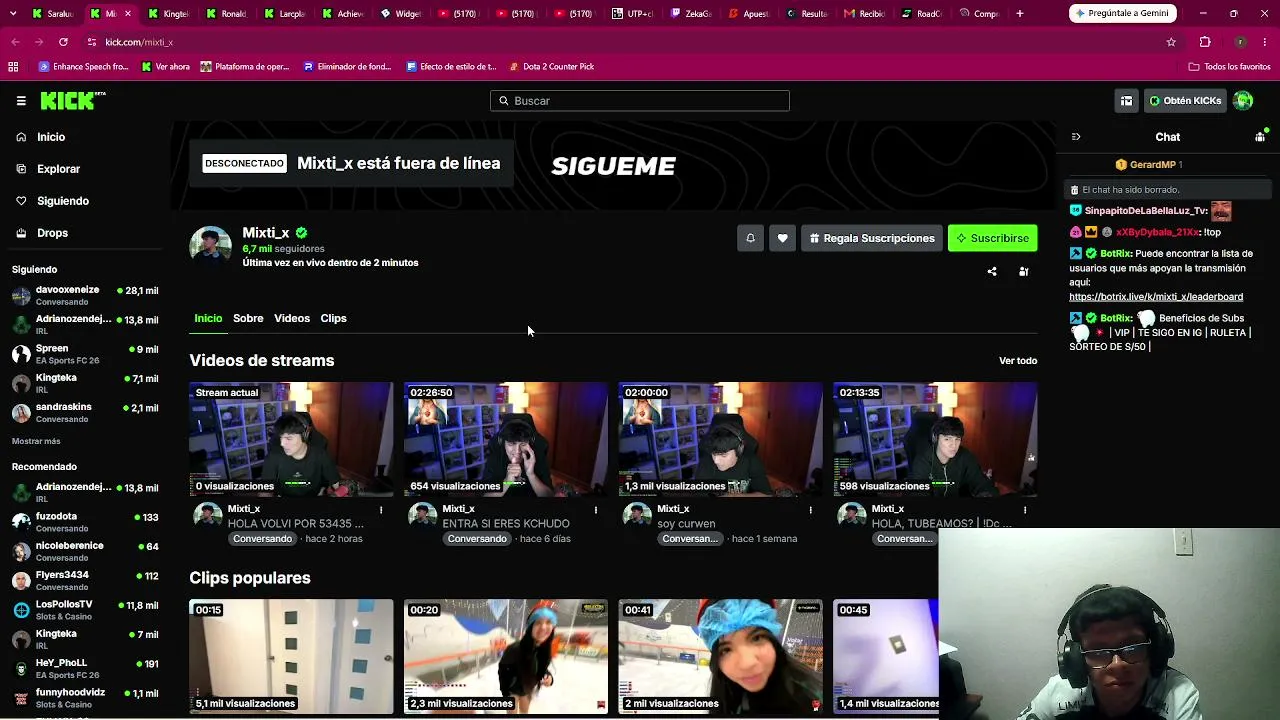The height and width of the screenshot is (720, 1280).
Task: Go back to the previous page
Action: 16,42
